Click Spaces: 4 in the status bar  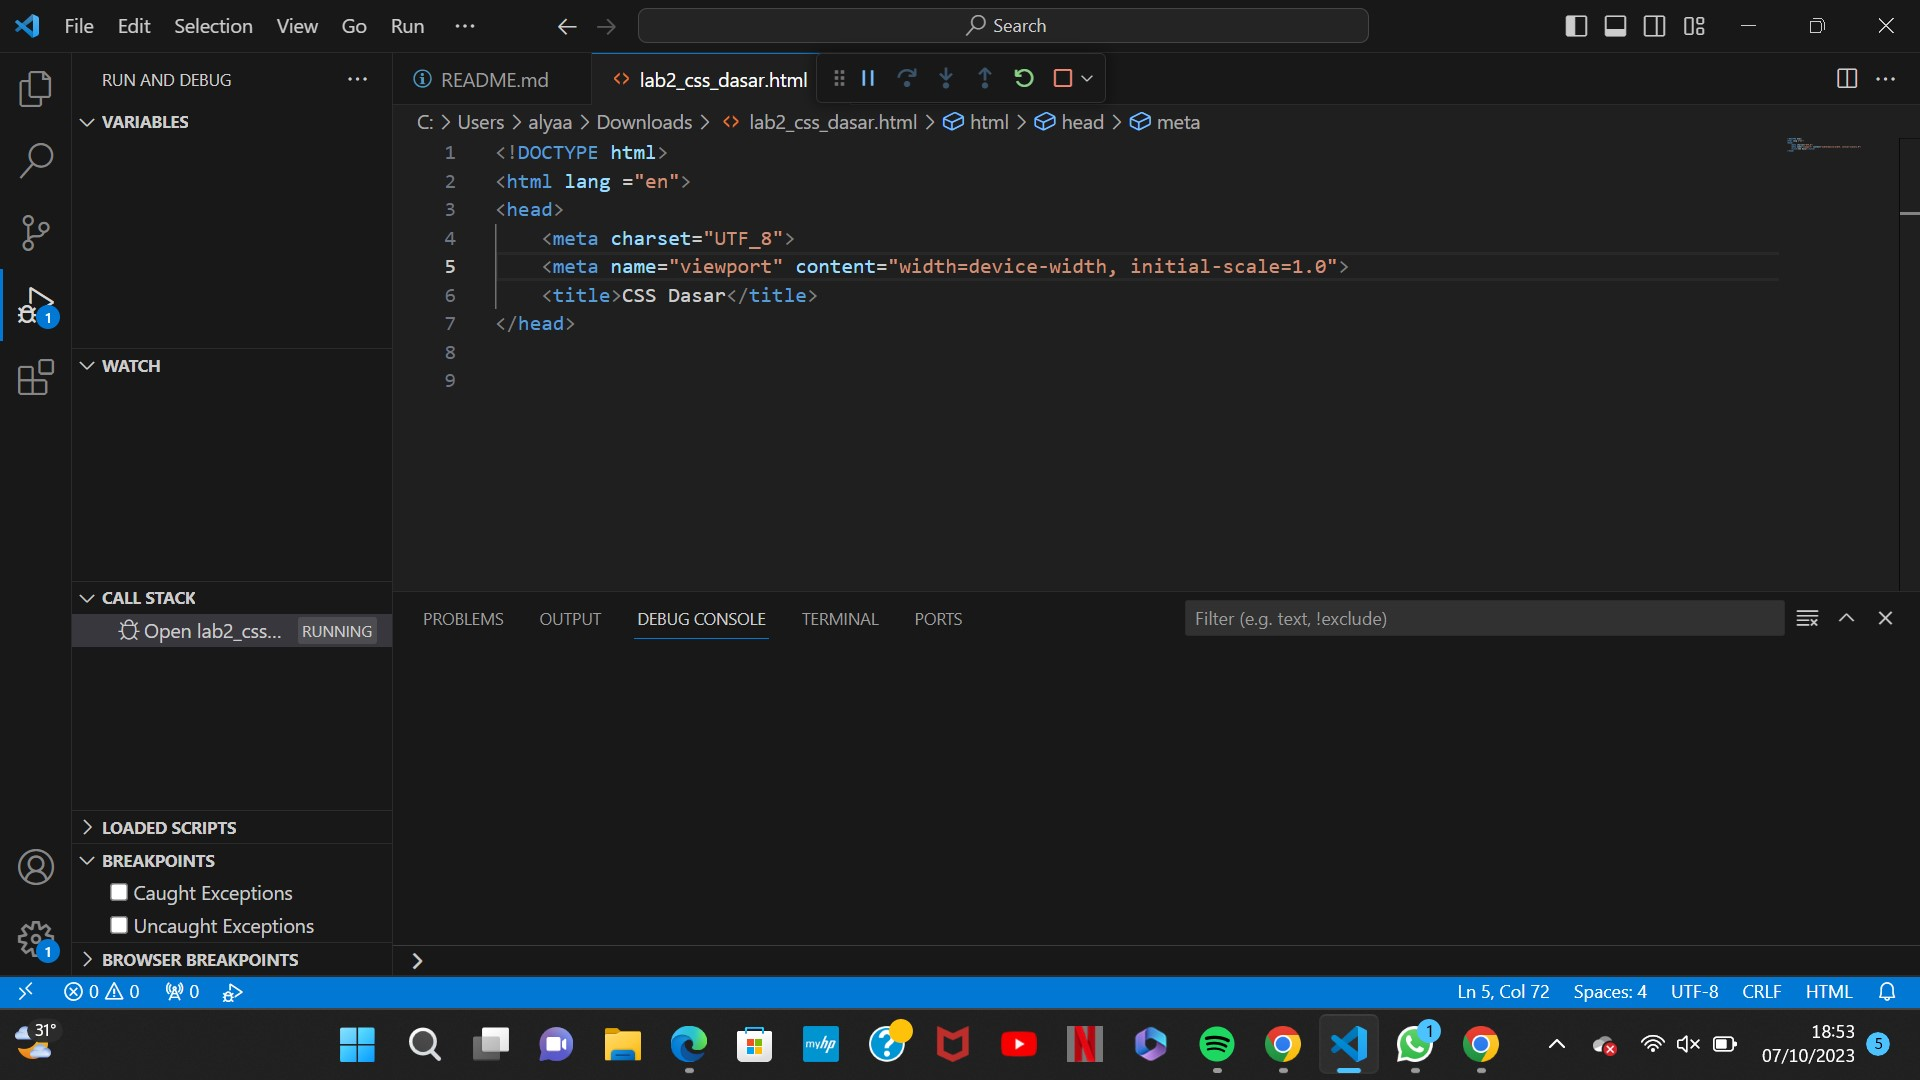(x=1609, y=991)
